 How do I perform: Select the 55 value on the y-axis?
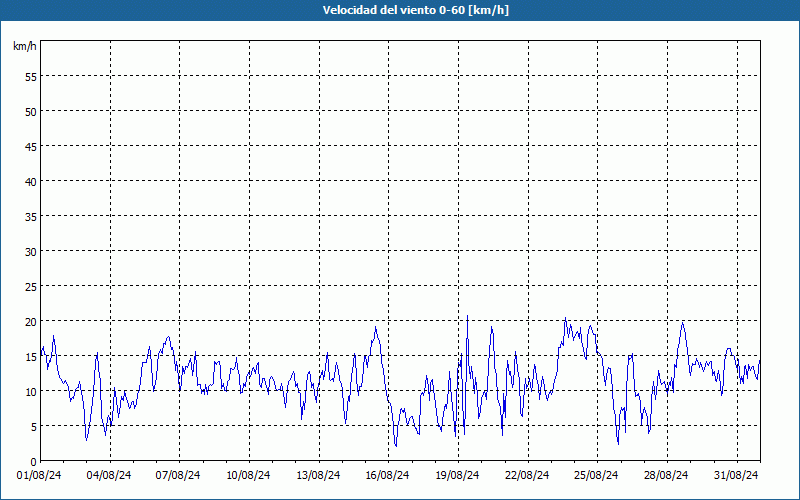tap(31, 76)
